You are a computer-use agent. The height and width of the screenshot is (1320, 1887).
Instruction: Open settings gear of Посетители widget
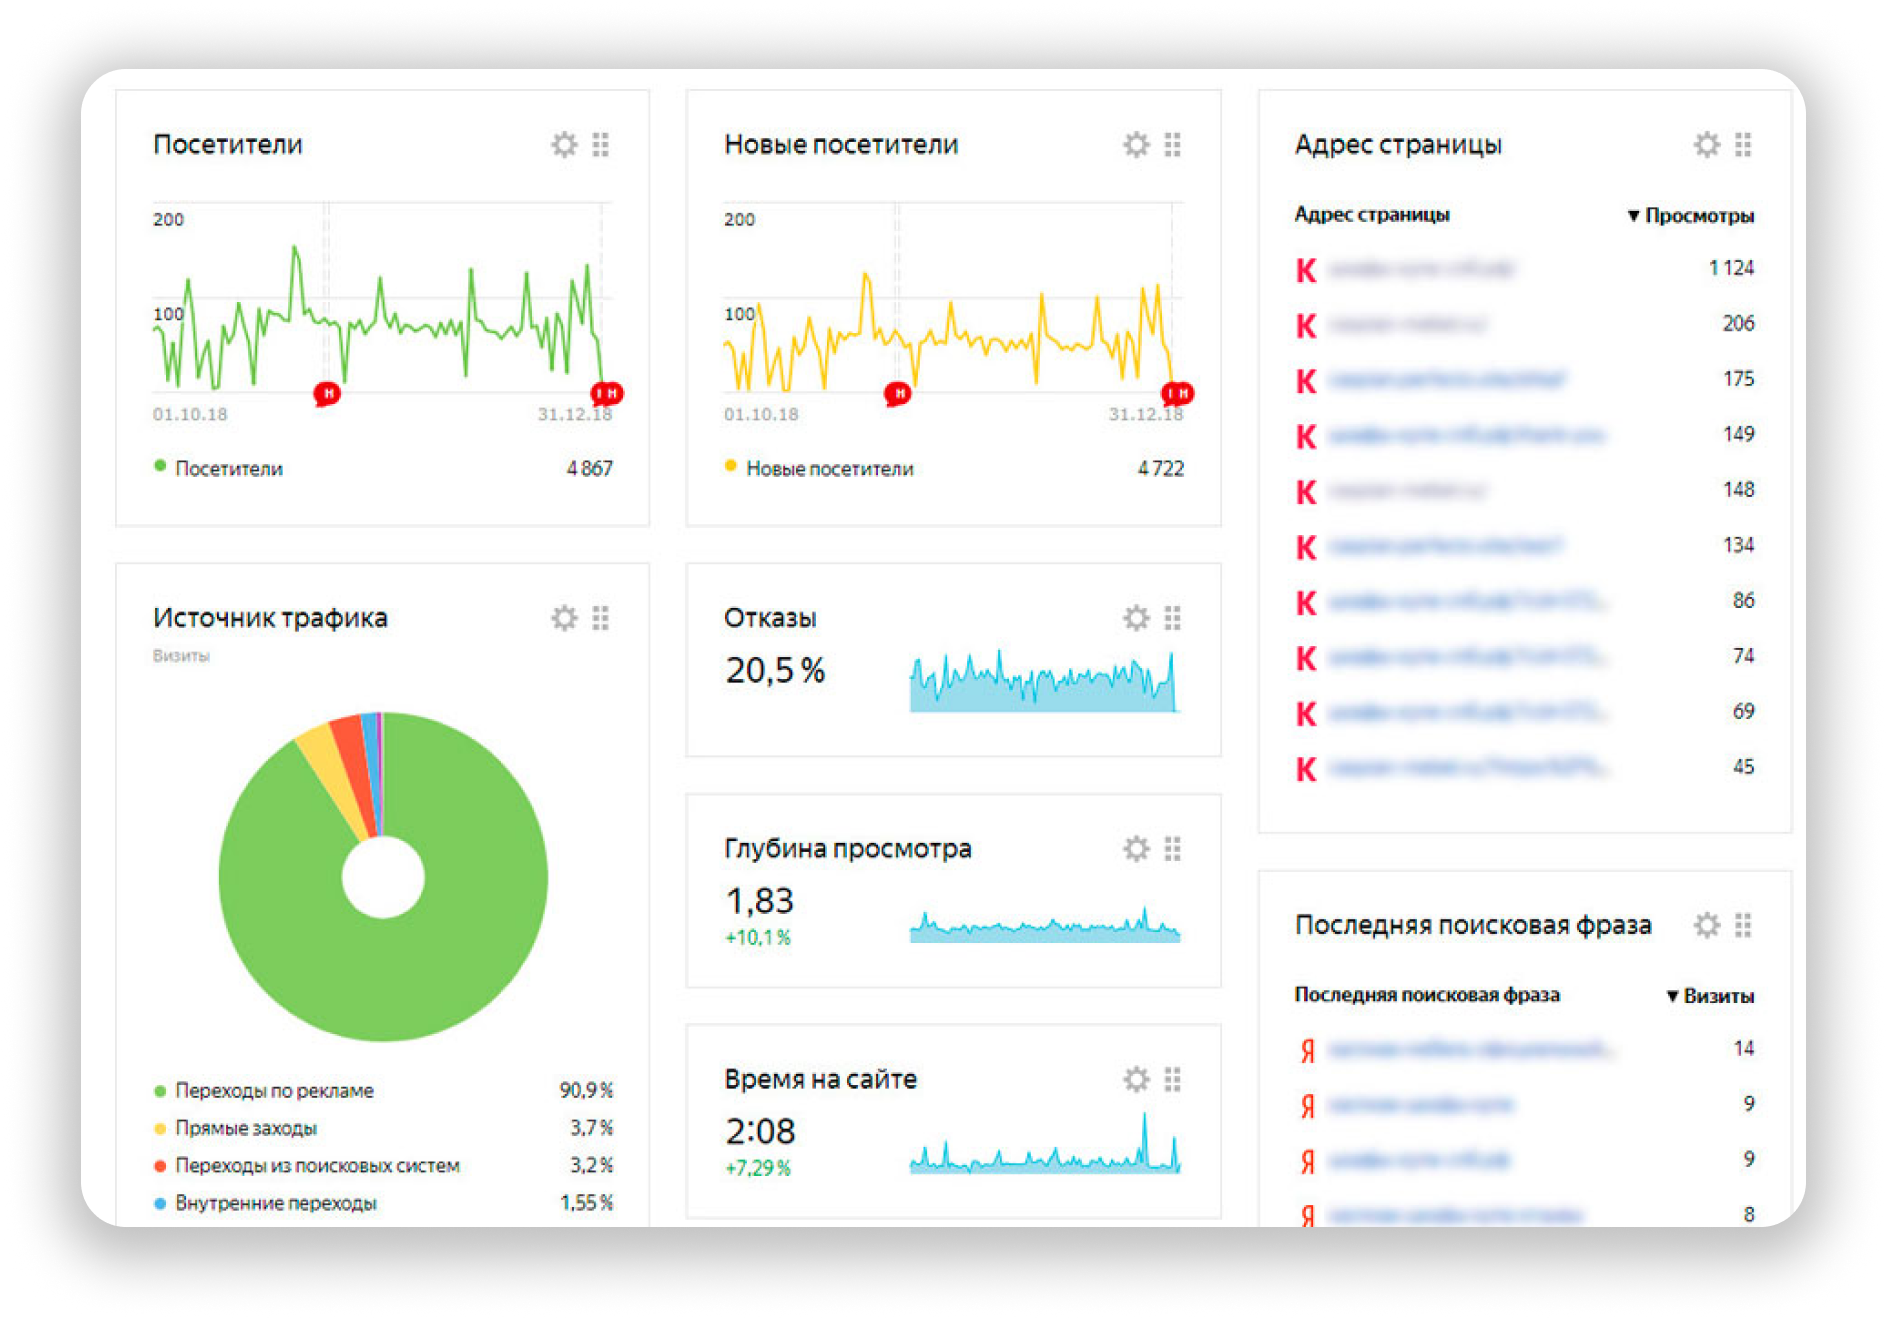(564, 144)
